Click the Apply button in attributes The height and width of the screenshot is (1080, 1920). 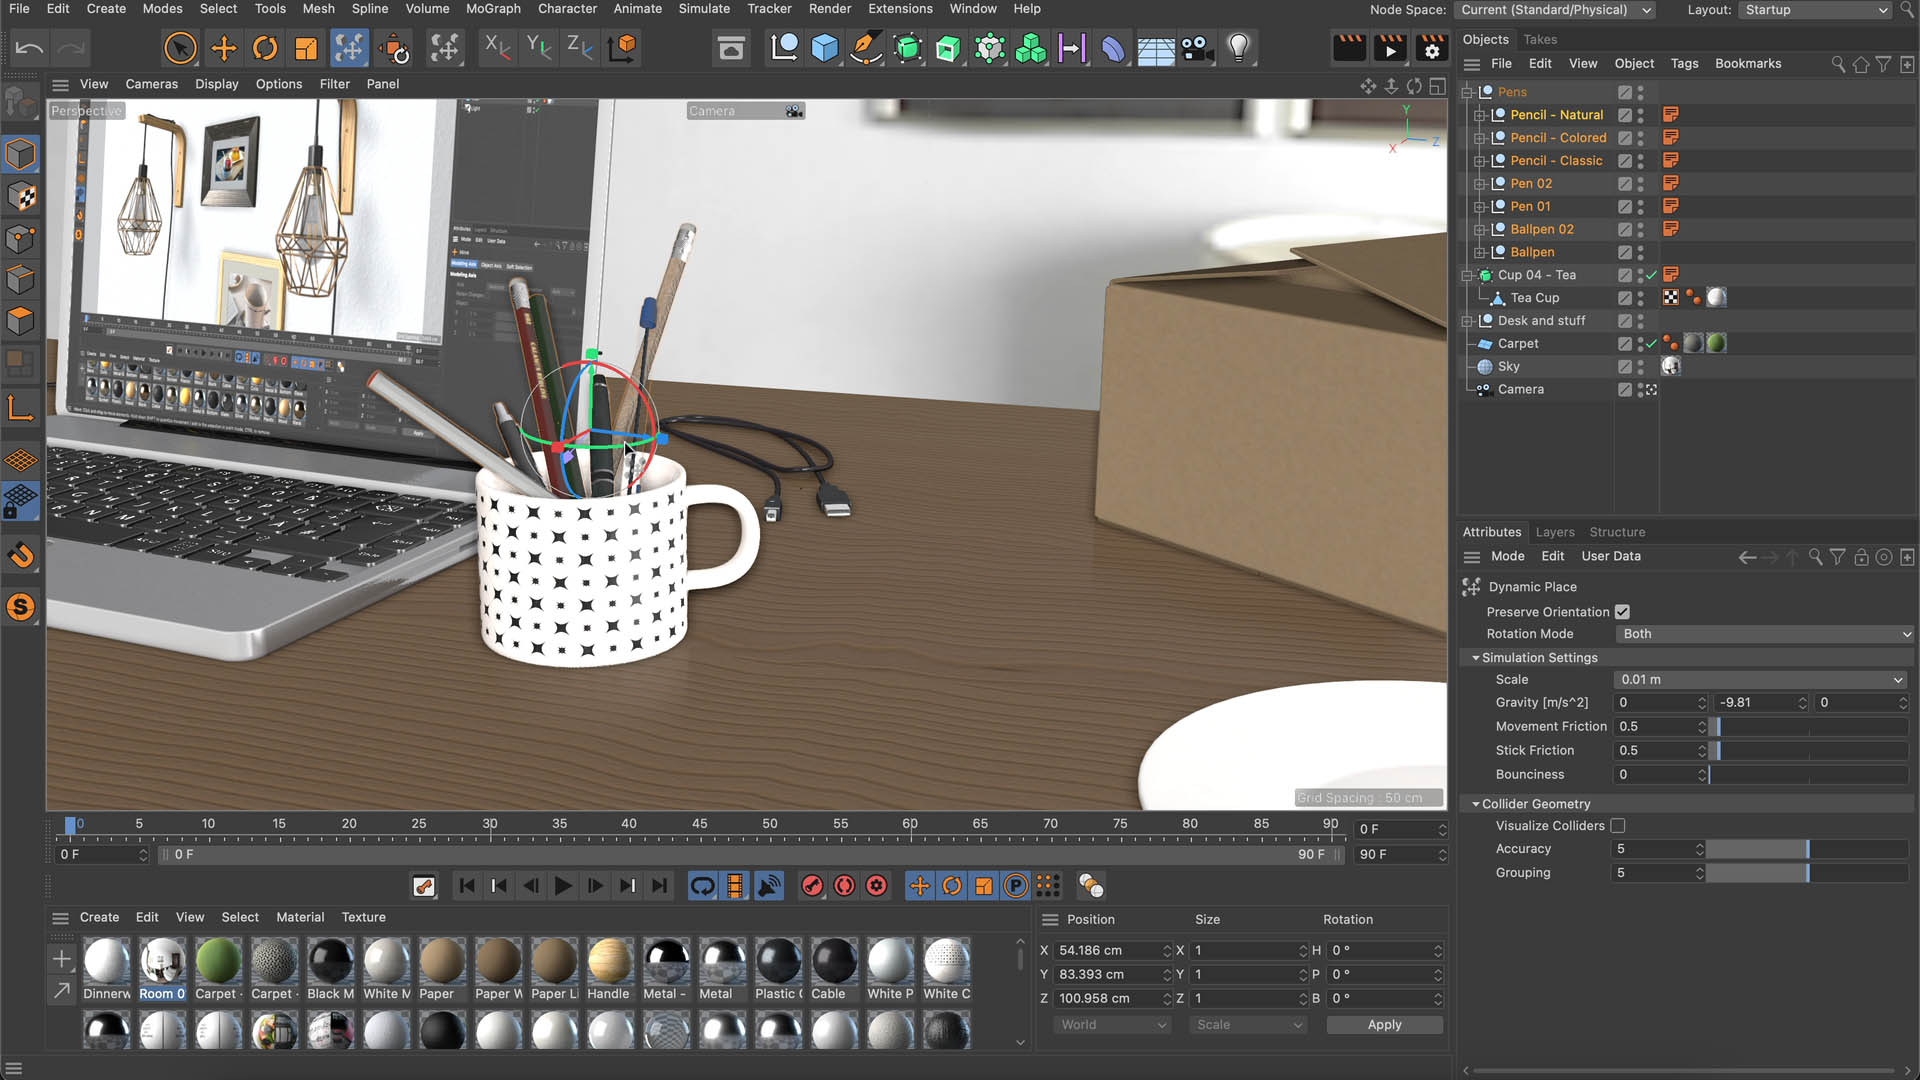[x=1385, y=1025]
